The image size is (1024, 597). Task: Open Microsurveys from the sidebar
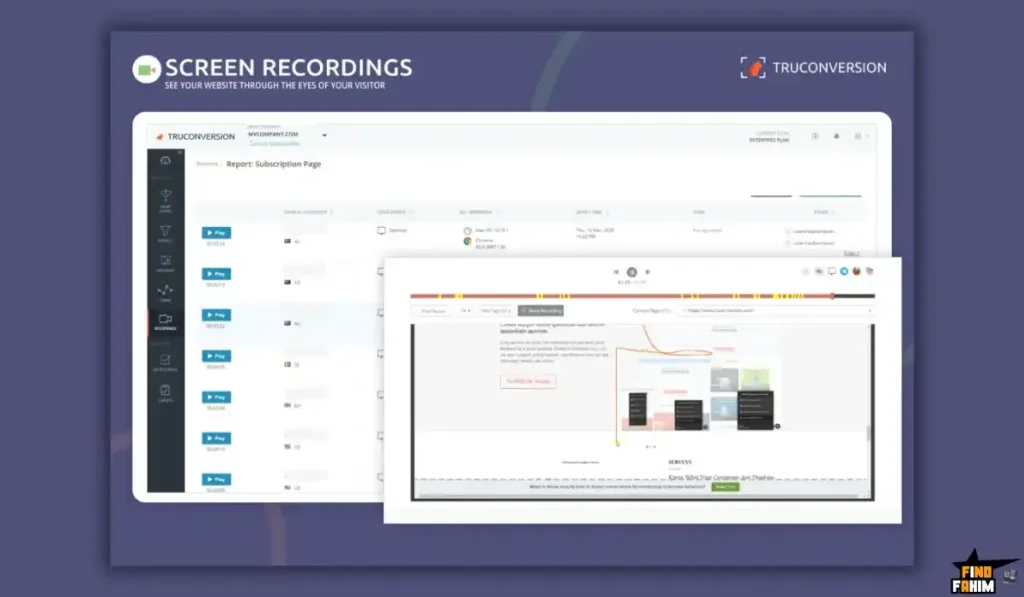click(166, 362)
